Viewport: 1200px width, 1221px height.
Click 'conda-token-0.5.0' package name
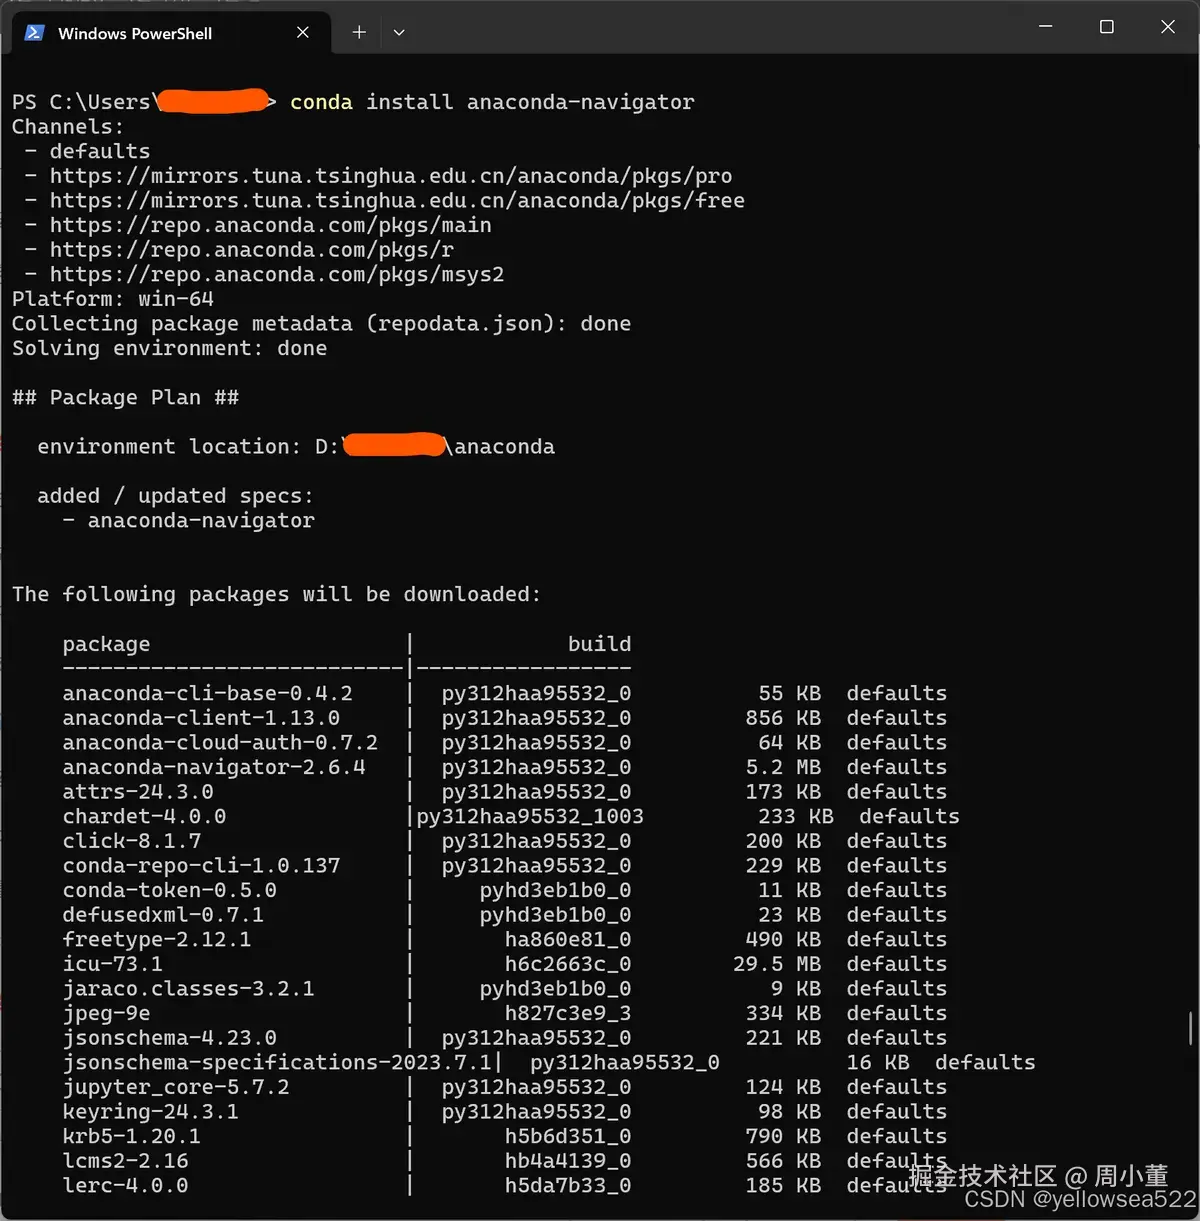point(169,890)
